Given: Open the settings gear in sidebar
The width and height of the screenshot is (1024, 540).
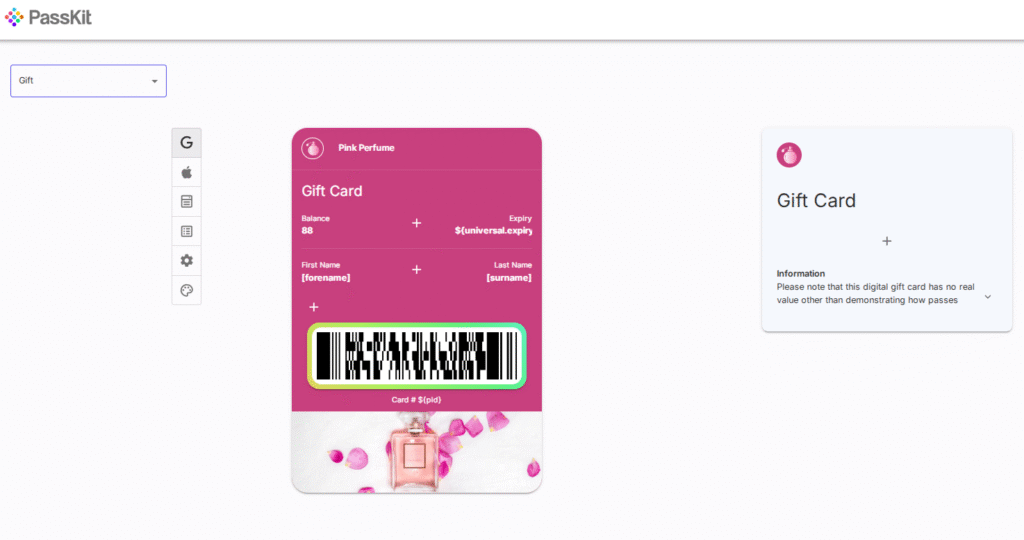Looking at the screenshot, I should (x=186, y=261).
